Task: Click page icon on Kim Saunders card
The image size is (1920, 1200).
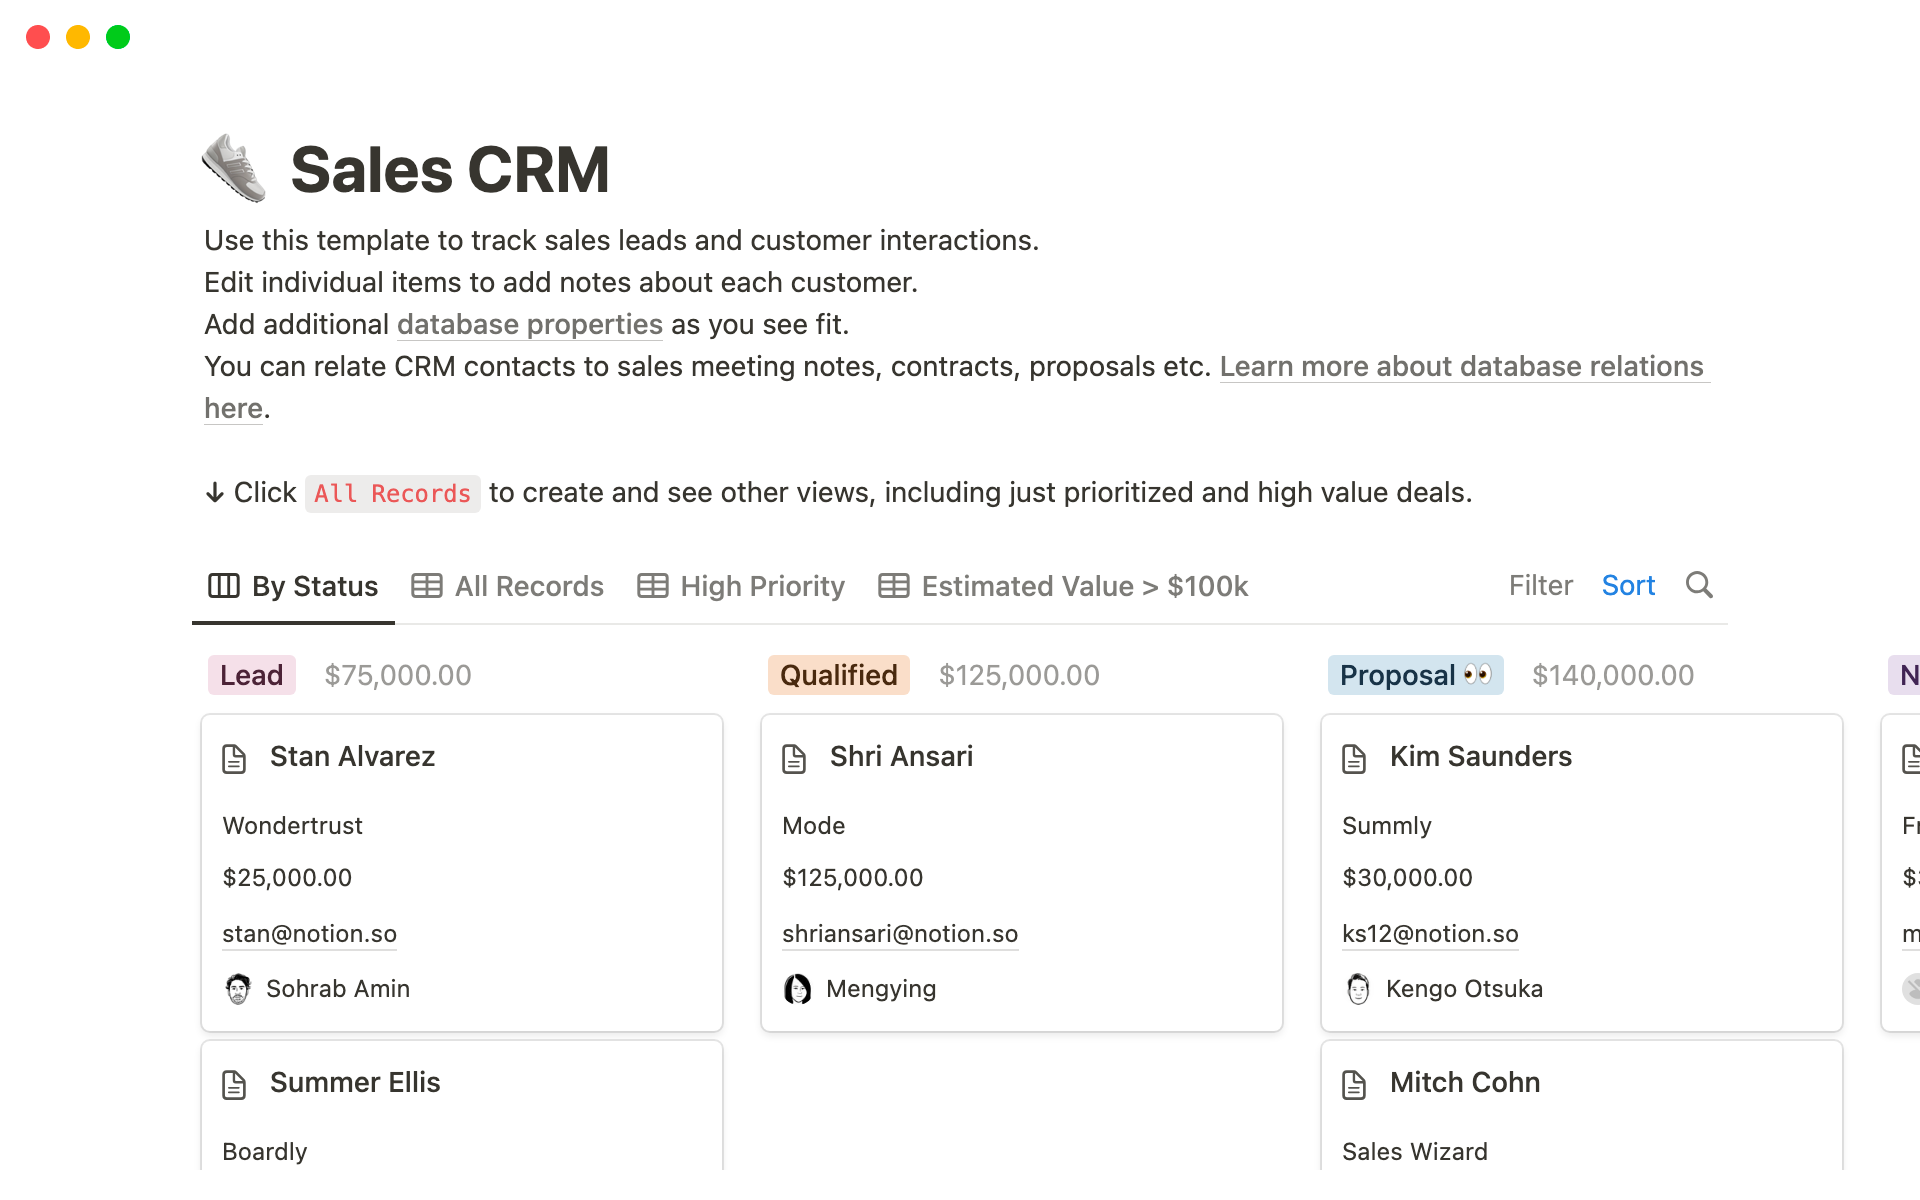Action: coord(1354,758)
